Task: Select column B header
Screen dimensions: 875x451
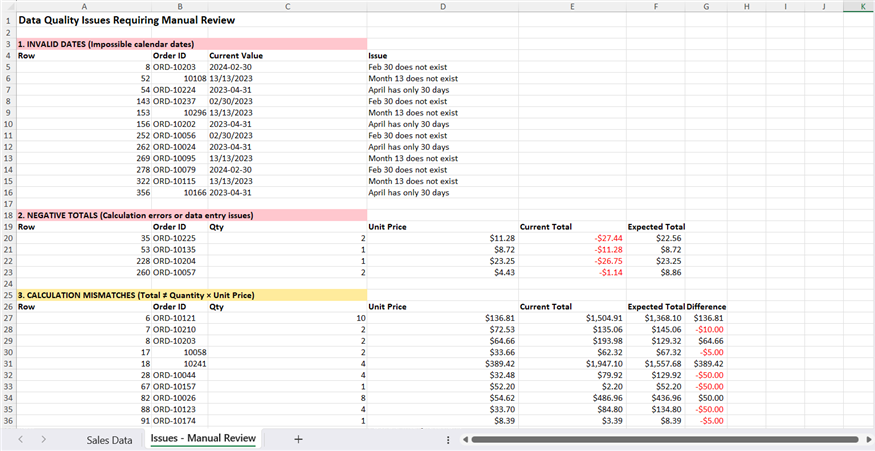Action: [180, 7]
